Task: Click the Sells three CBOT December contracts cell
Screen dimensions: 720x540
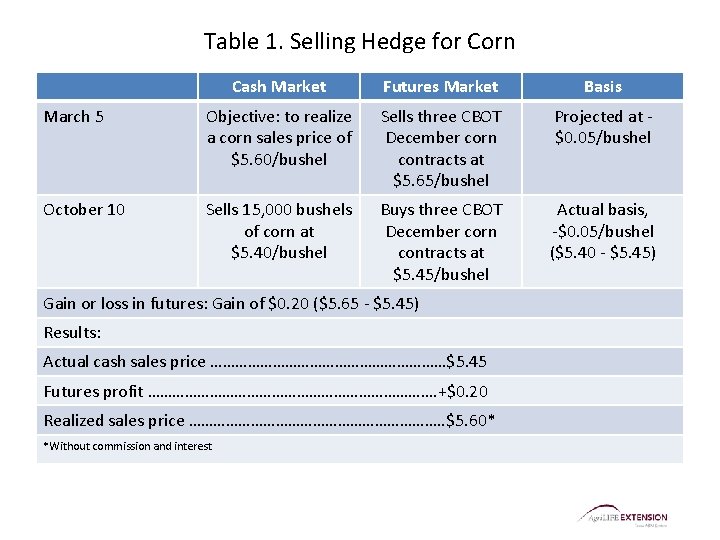Action: coord(440,148)
